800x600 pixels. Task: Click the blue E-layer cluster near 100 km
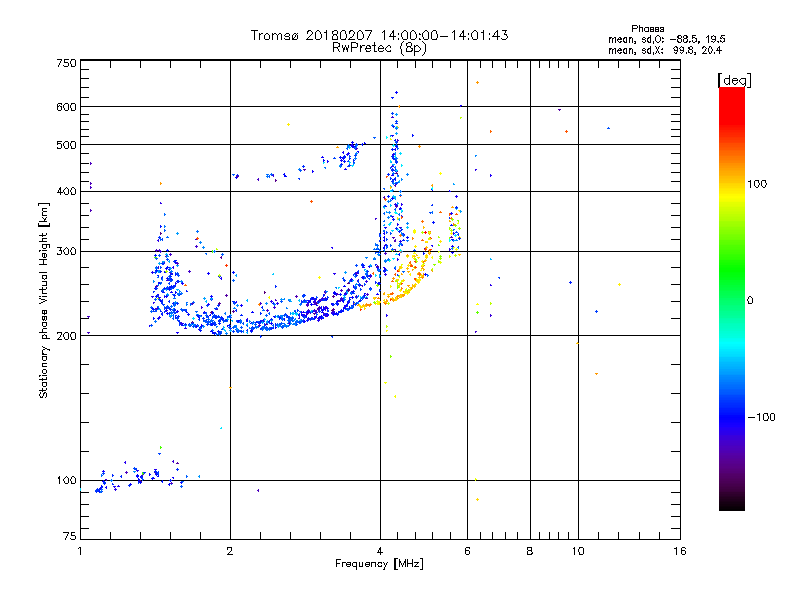tap(140, 478)
